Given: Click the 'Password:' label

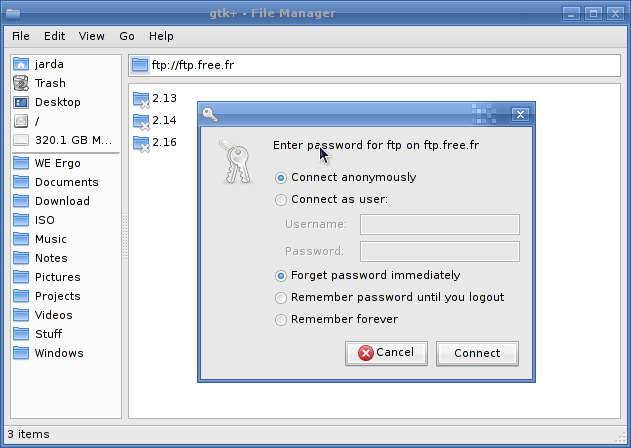Looking at the screenshot, I should click(315, 252).
